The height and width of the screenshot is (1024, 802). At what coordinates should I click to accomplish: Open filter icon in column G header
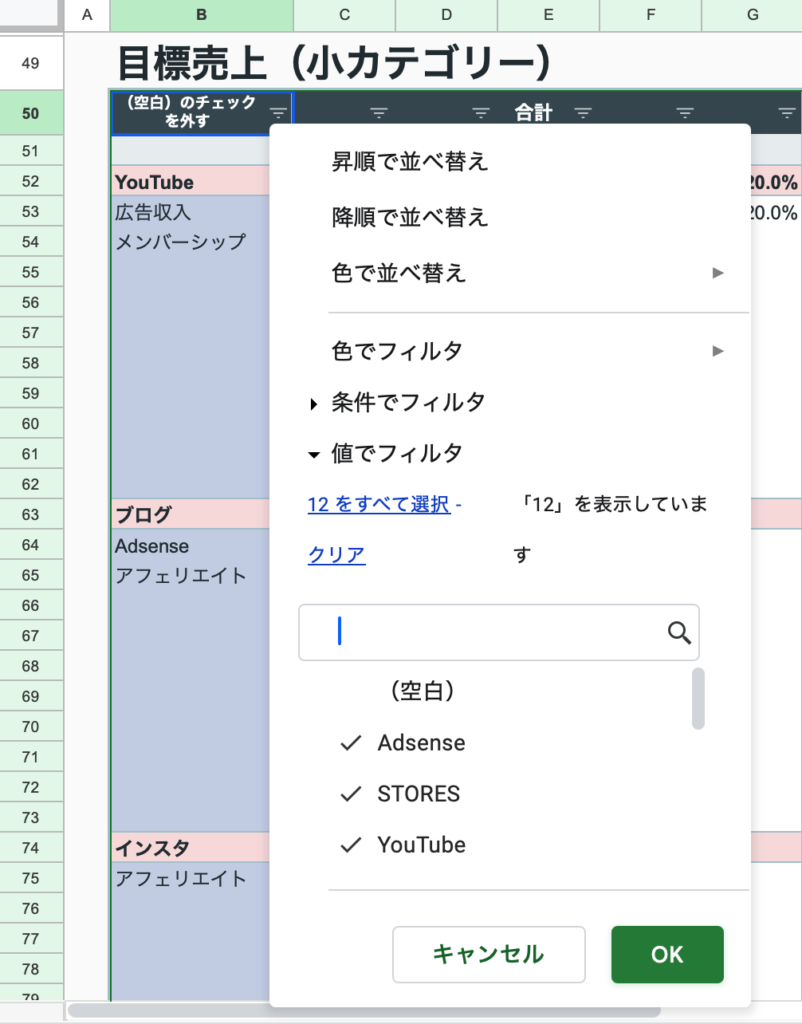(786, 113)
